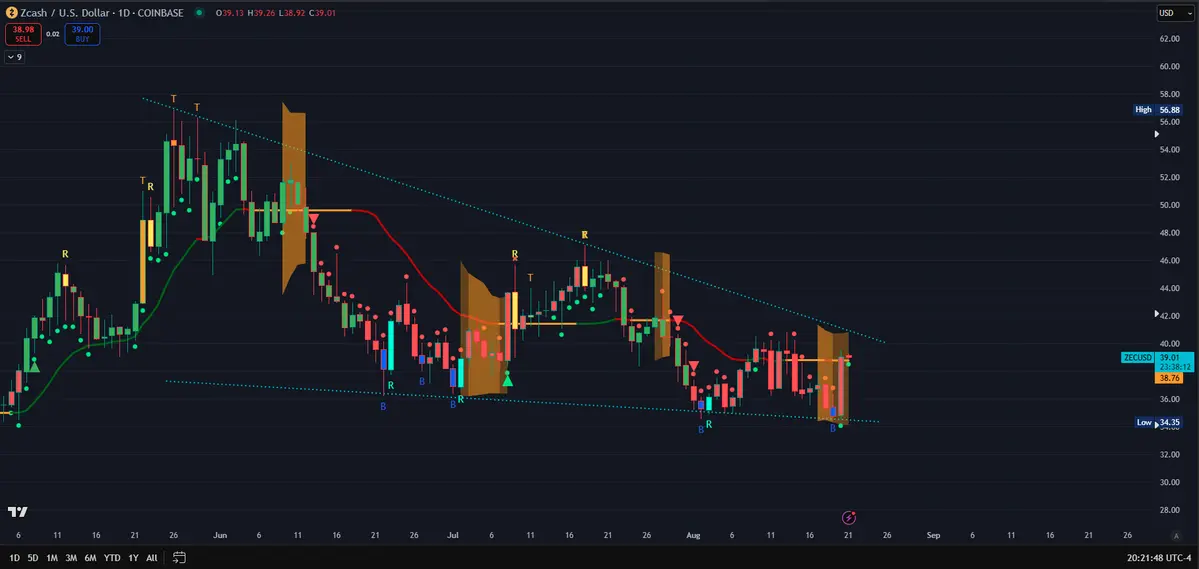Expand the collapsed 9 indicators legend
The height and width of the screenshot is (569, 1199).
[x=15, y=57]
